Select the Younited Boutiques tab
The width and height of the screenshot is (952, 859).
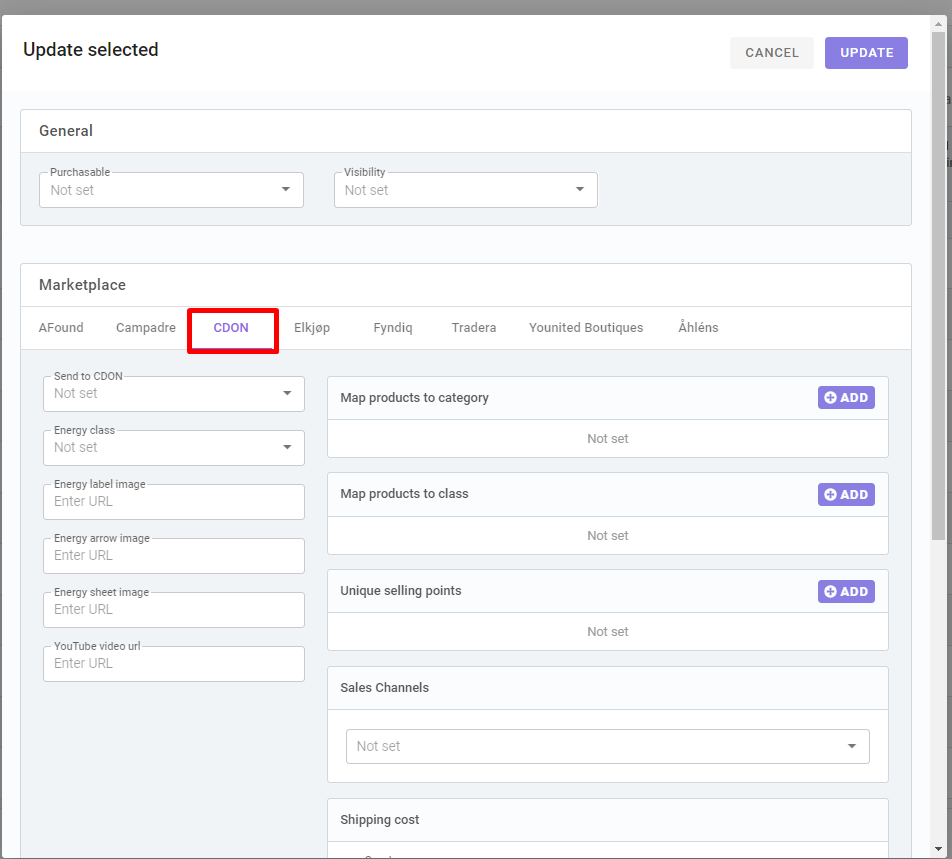coord(586,328)
